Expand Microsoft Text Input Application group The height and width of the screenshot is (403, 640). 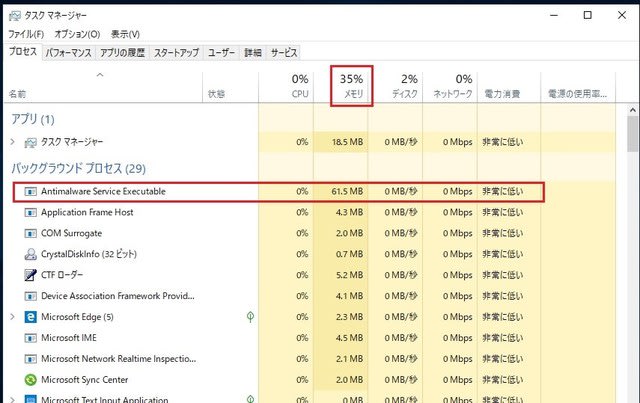(x=13, y=400)
